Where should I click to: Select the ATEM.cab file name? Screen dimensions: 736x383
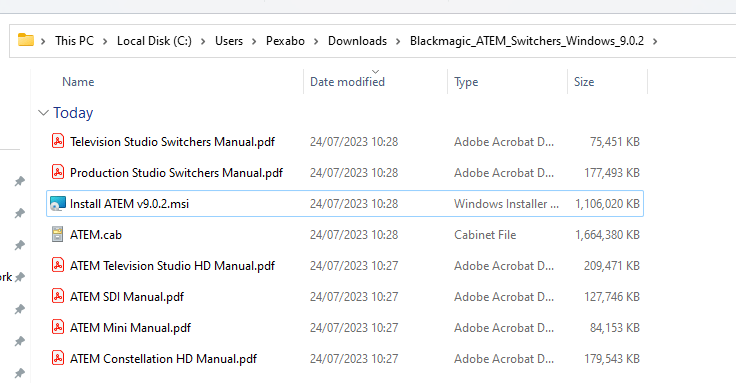coord(96,235)
